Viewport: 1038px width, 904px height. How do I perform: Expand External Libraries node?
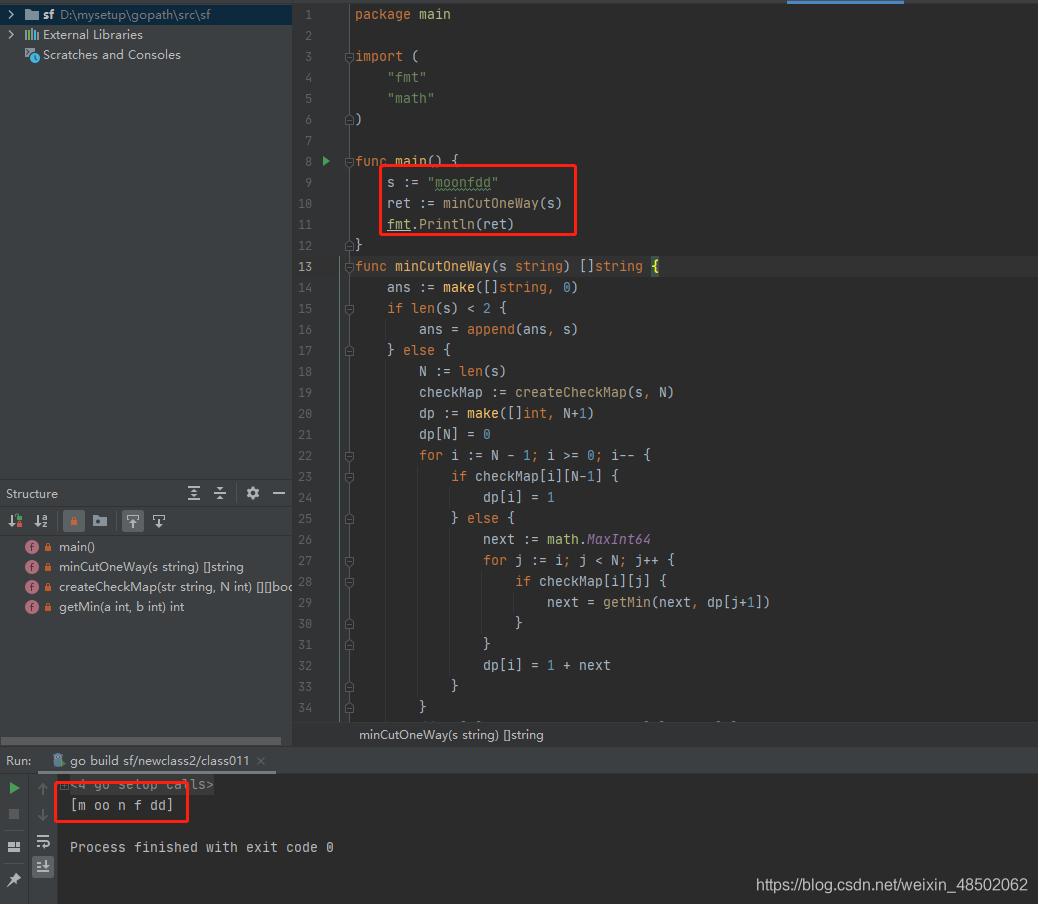(x=11, y=34)
